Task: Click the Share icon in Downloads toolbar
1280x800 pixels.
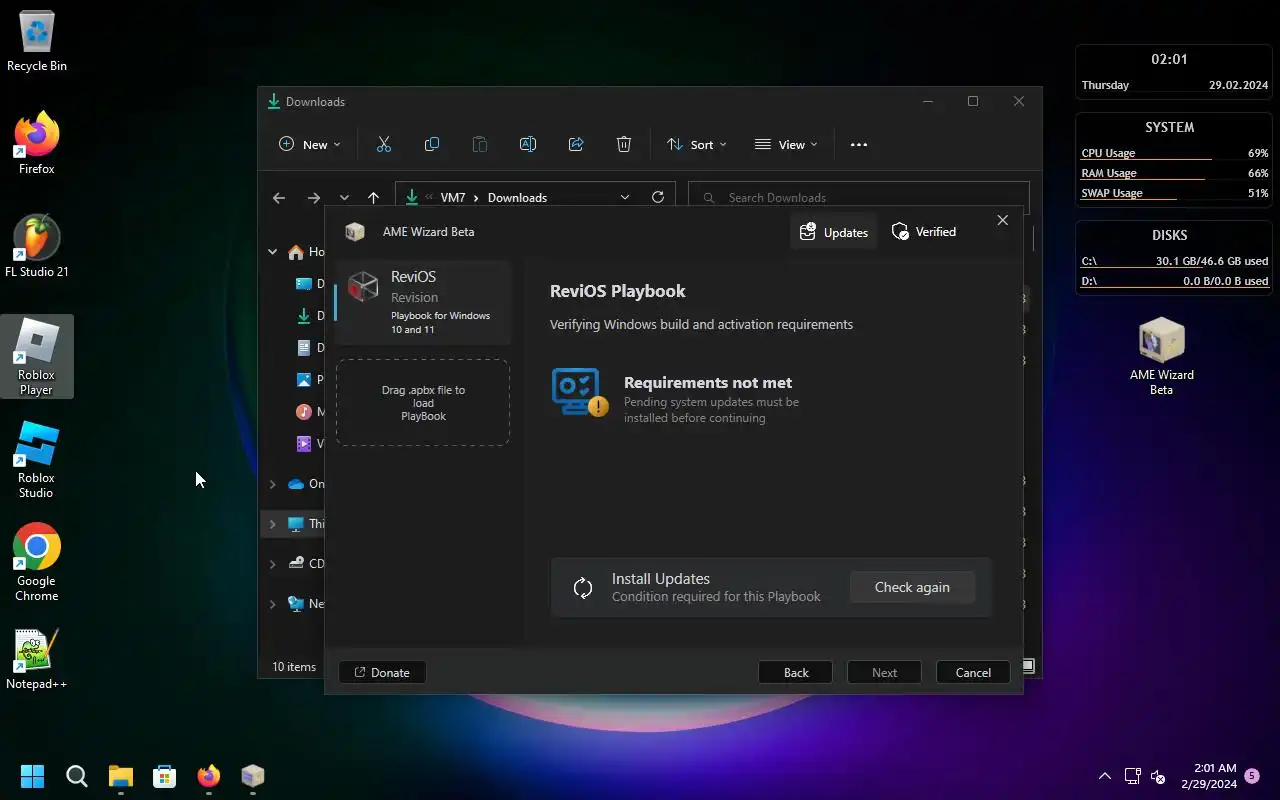Action: click(x=576, y=144)
